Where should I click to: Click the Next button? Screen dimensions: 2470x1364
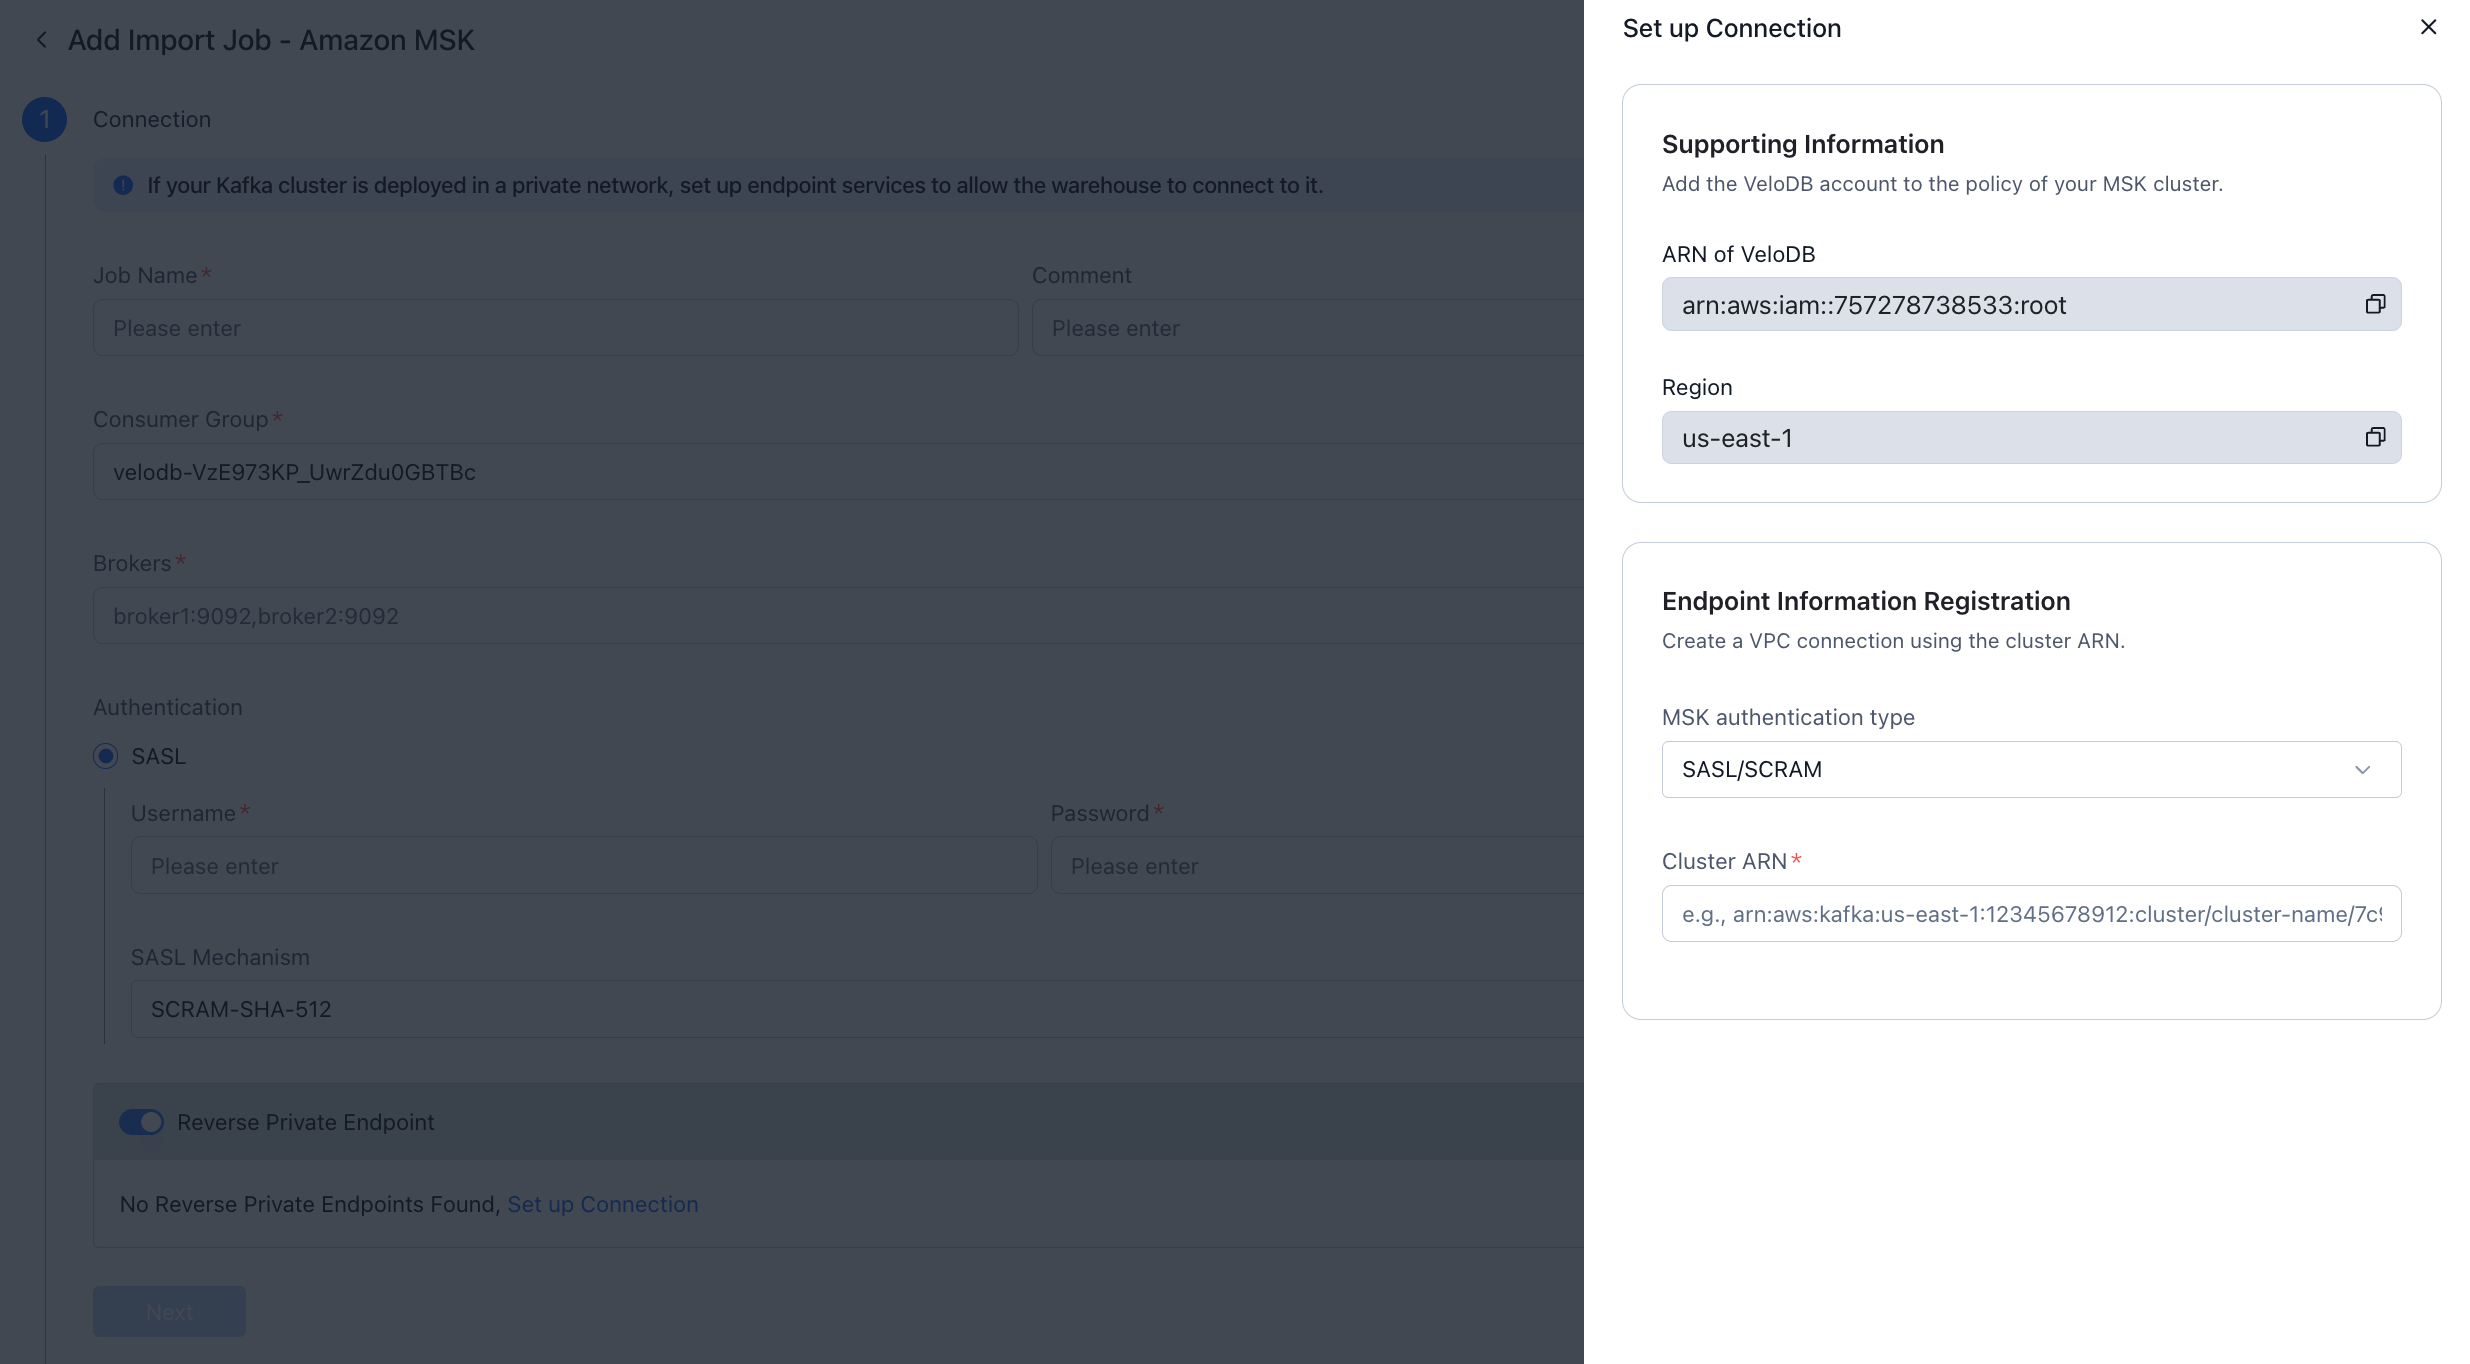pyautogui.click(x=169, y=1311)
